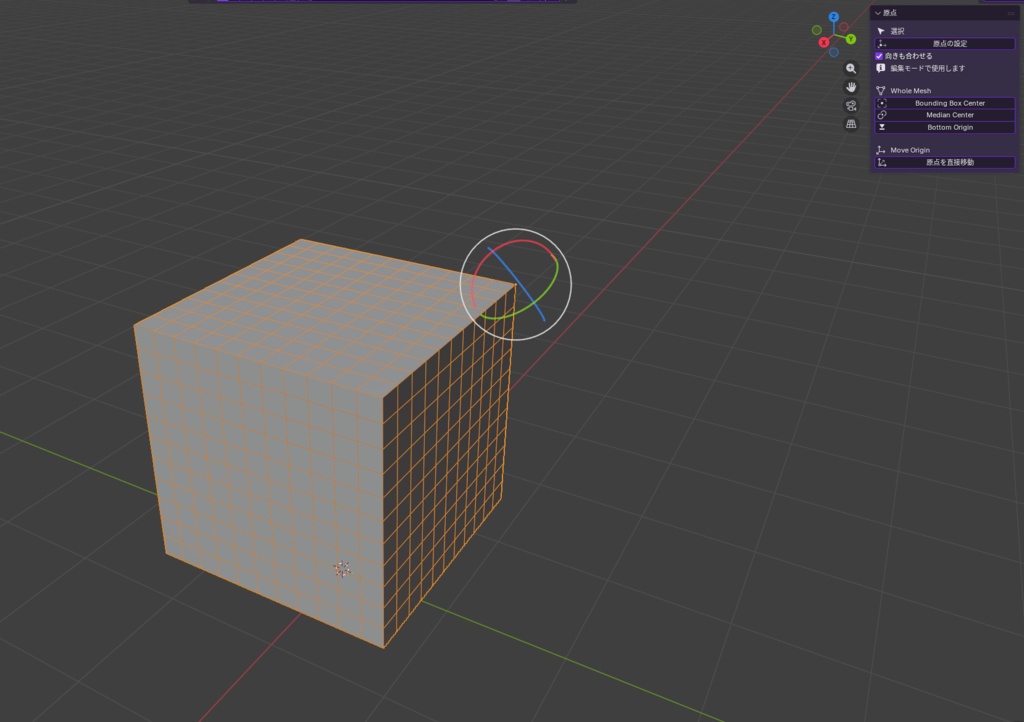The width and height of the screenshot is (1024, 722).
Task: Click the Bottom Origin button
Action: (x=945, y=127)
